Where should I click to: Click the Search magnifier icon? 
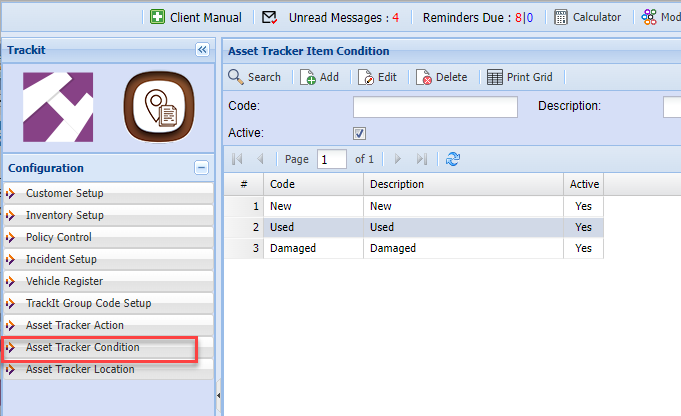tap(236, 77)
